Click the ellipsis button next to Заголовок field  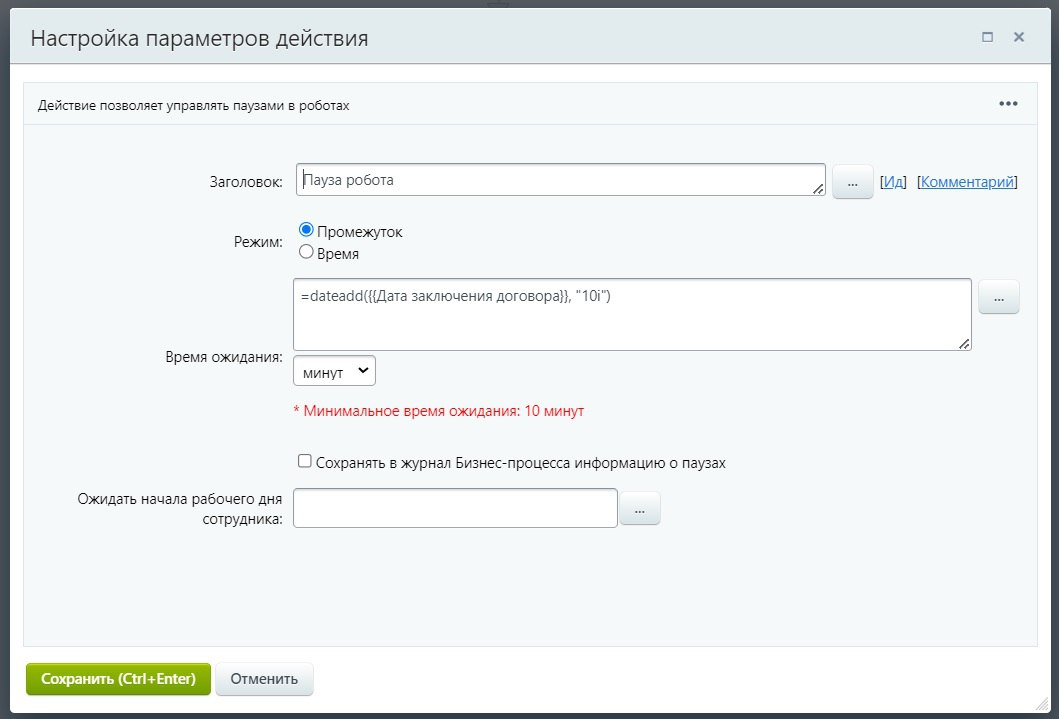pos(852,183)
